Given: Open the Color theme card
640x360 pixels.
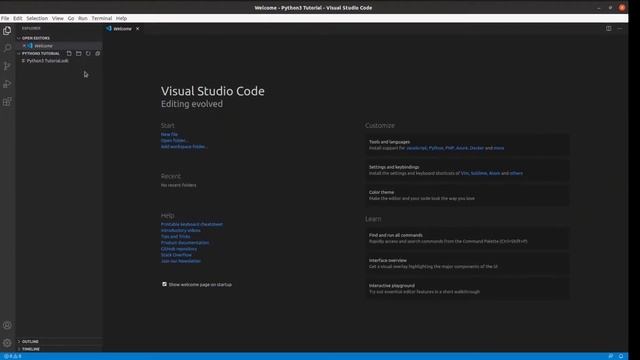Looking at the screenshot, I should (x=467, y=195).
